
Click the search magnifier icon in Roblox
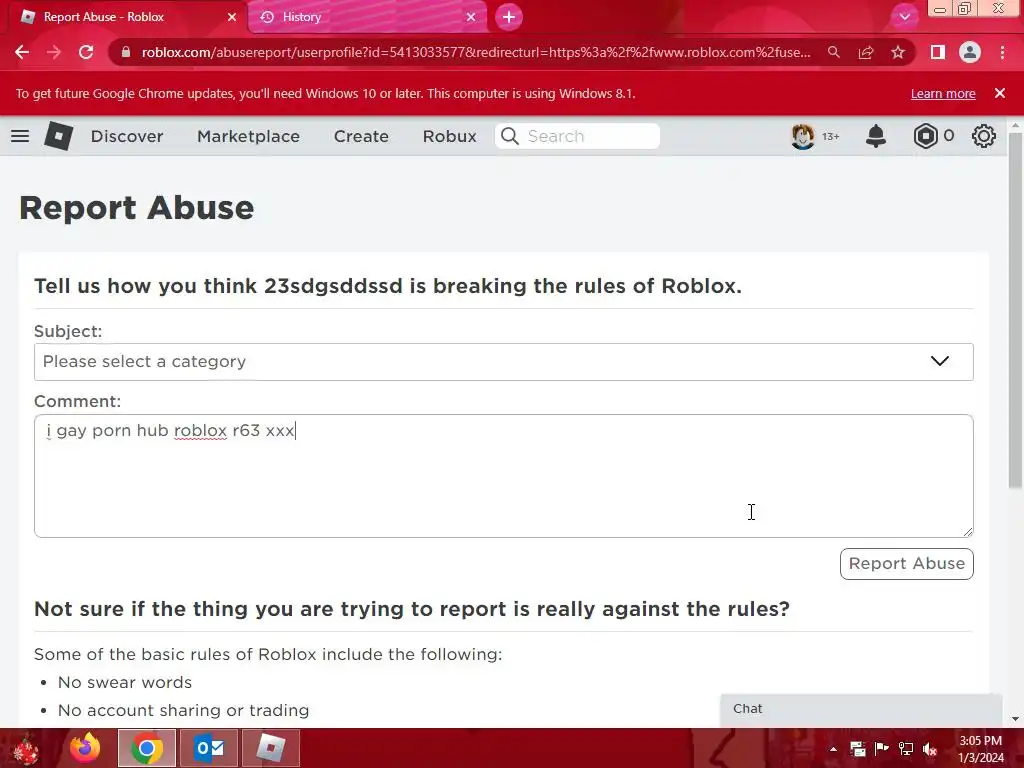509,136
